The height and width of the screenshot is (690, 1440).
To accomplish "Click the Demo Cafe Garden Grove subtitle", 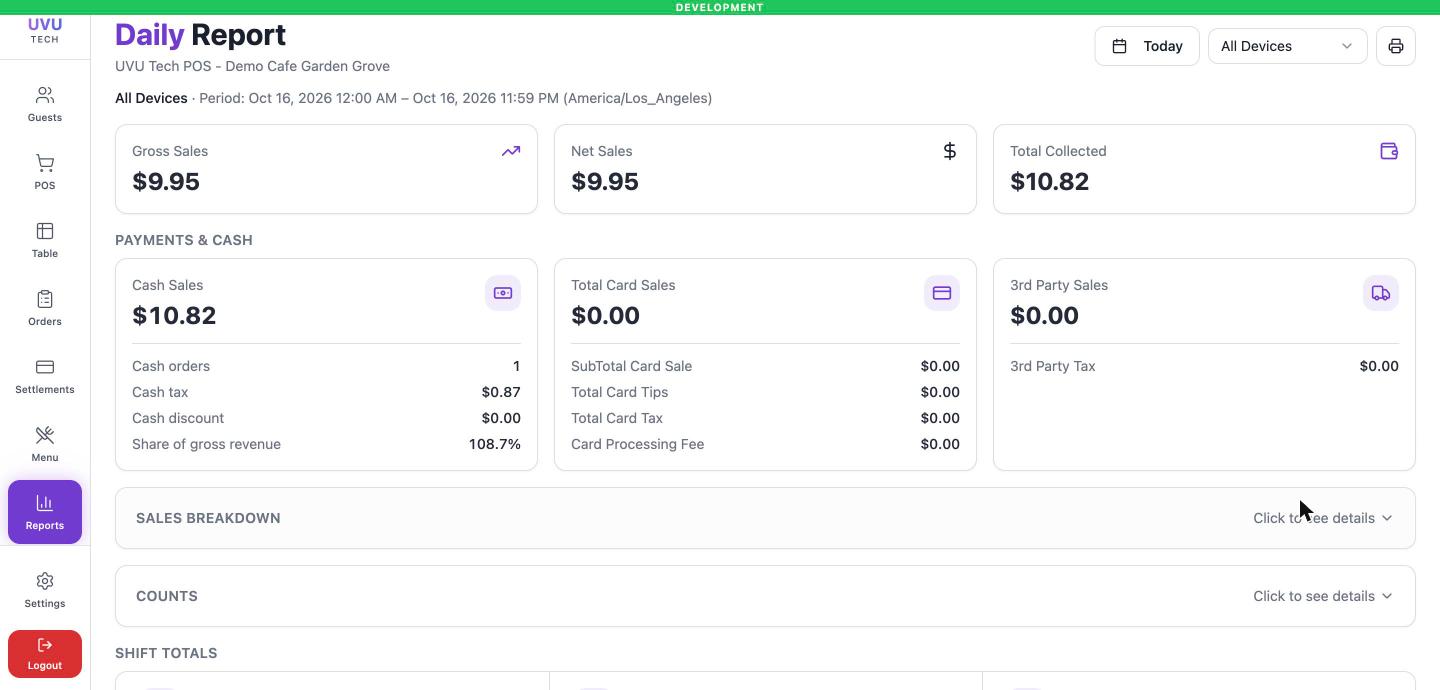I will click(x=252, y=66).
